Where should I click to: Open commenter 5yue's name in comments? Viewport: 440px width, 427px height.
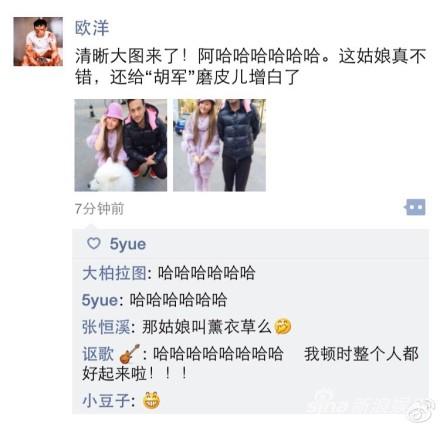pyautogui.click(x=100, y=300)
